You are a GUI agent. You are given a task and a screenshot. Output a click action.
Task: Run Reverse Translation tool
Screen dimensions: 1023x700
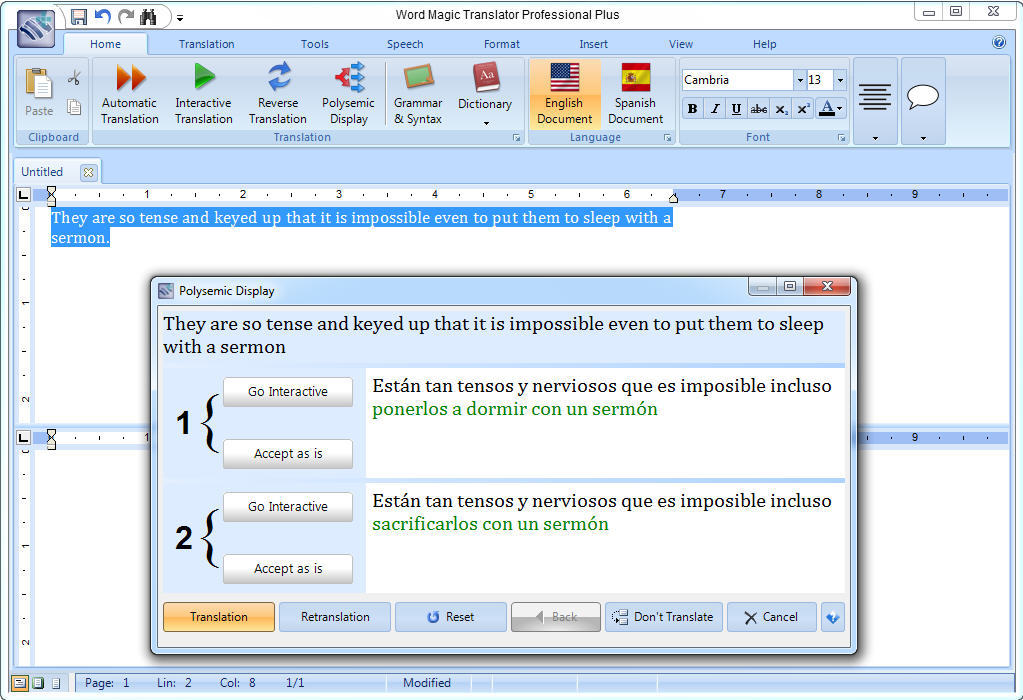278,78
